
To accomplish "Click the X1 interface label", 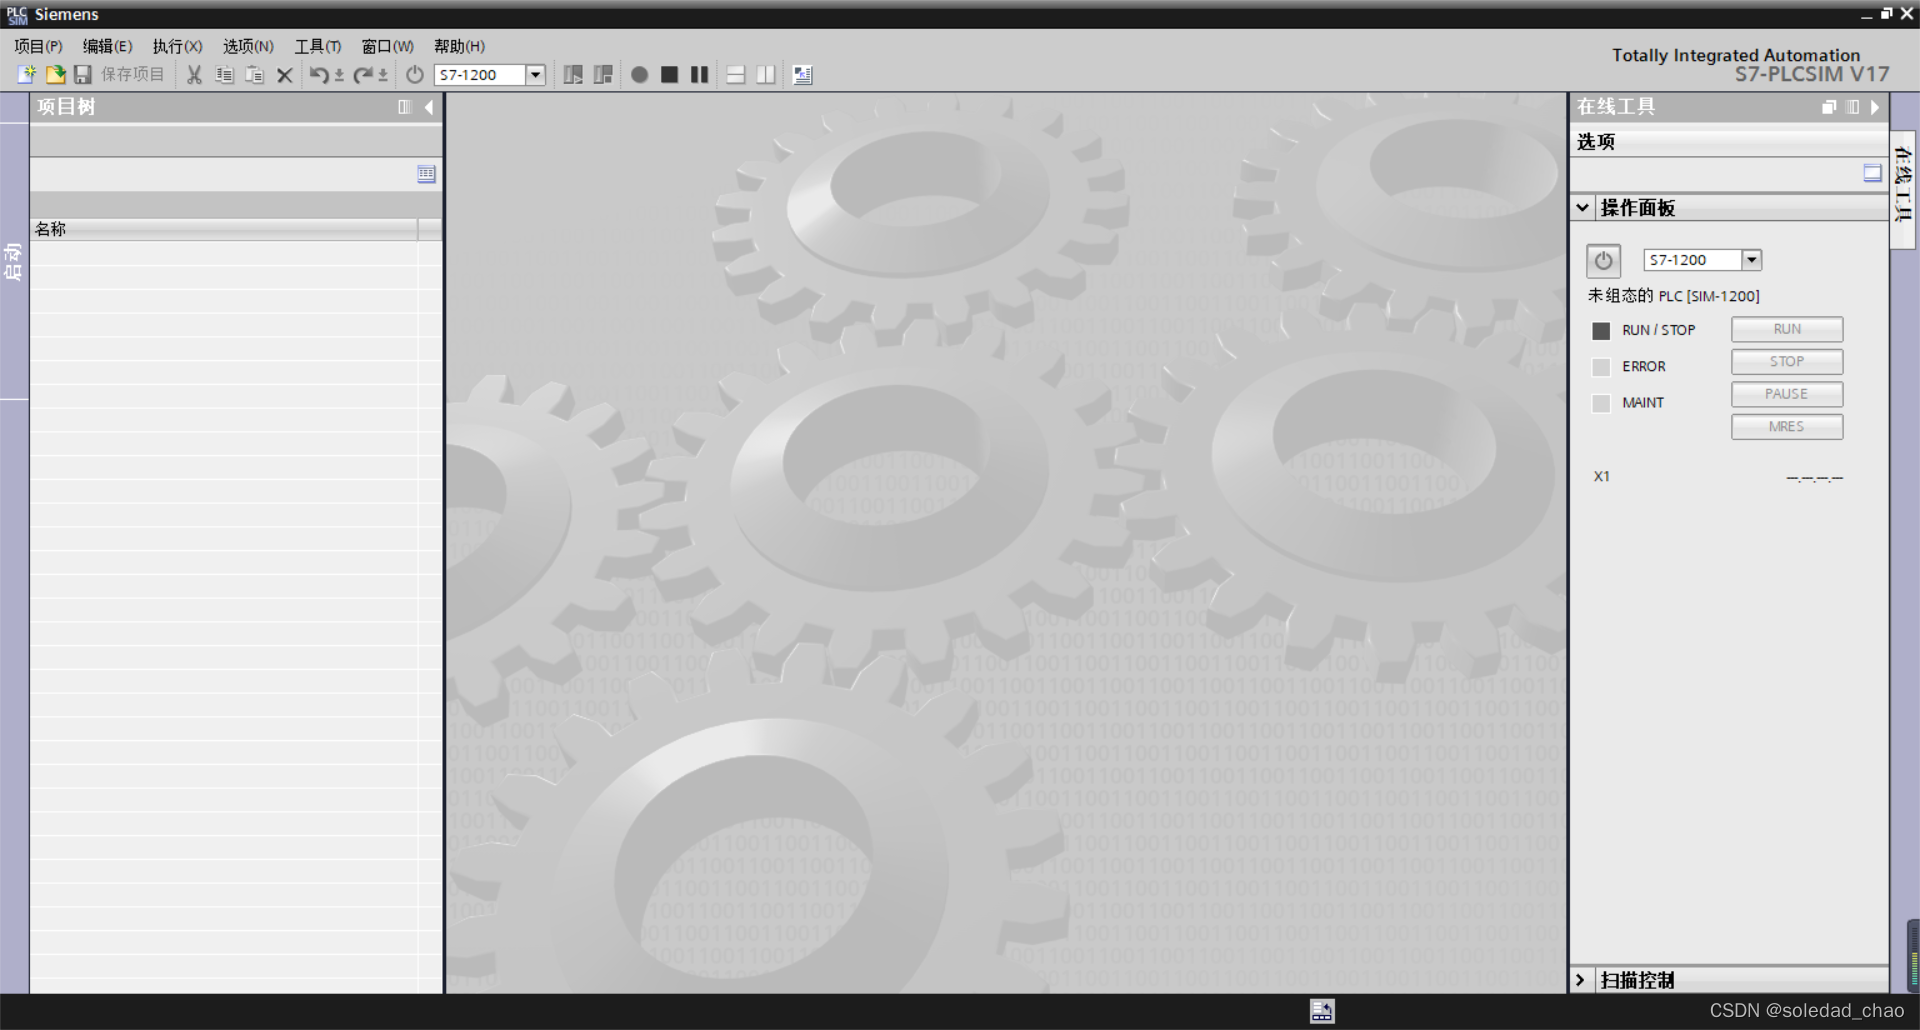I will (x=1602, y=477).
